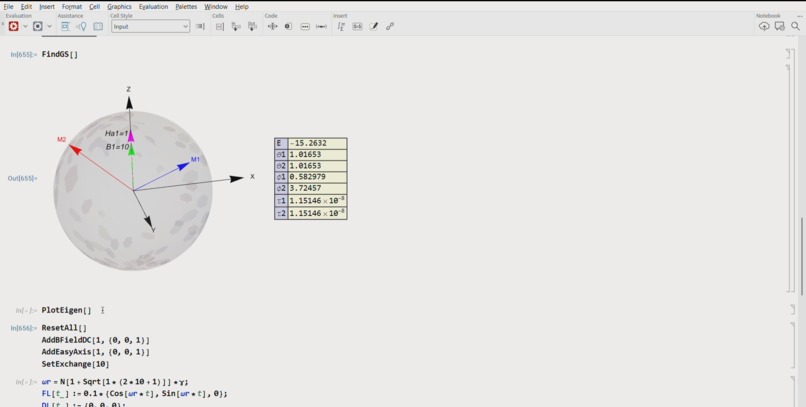Open the Cell menu
The height and width of the screenshot is (407, 806).
click(95, 7)
